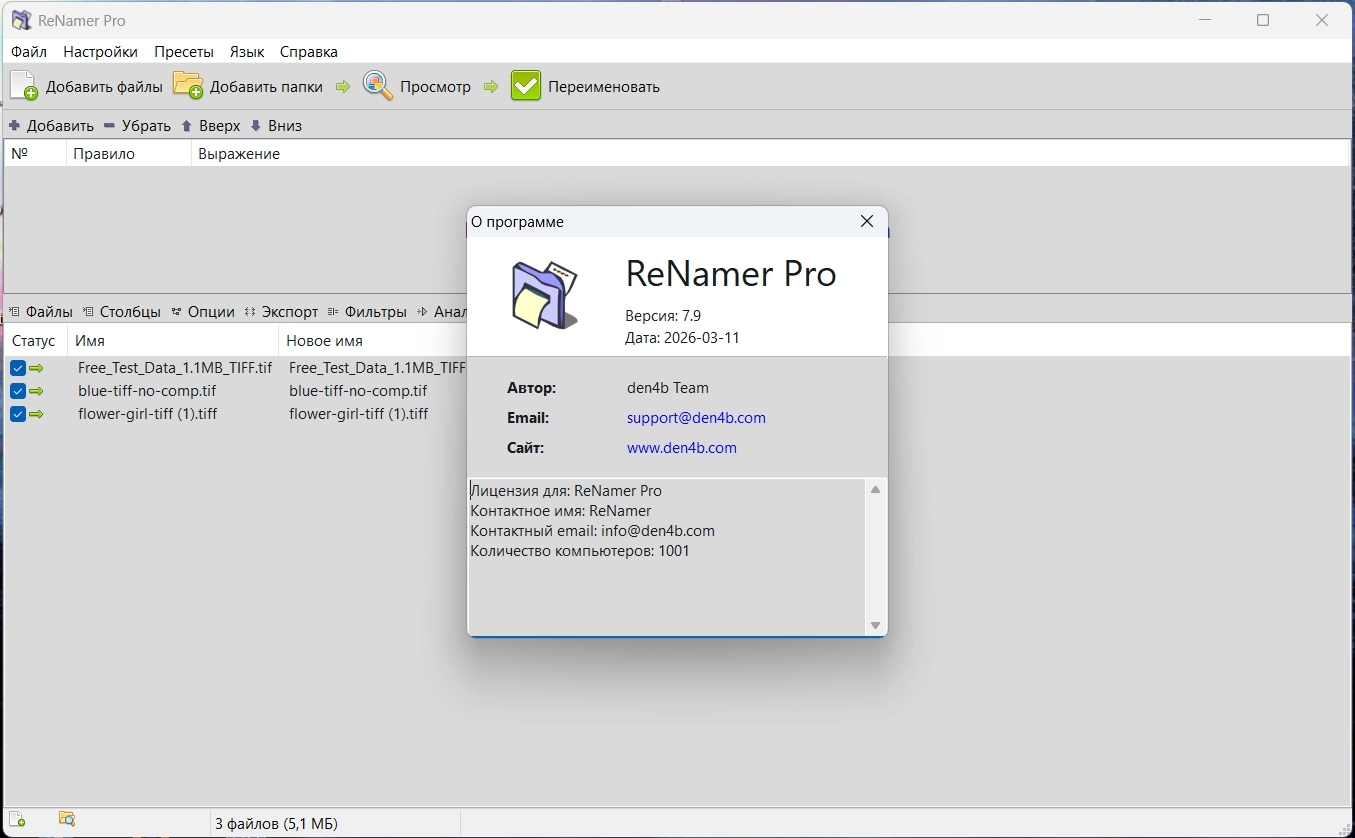Uncheck the blue-tiff-no-comp.tif checkbox

pos(18,391)
